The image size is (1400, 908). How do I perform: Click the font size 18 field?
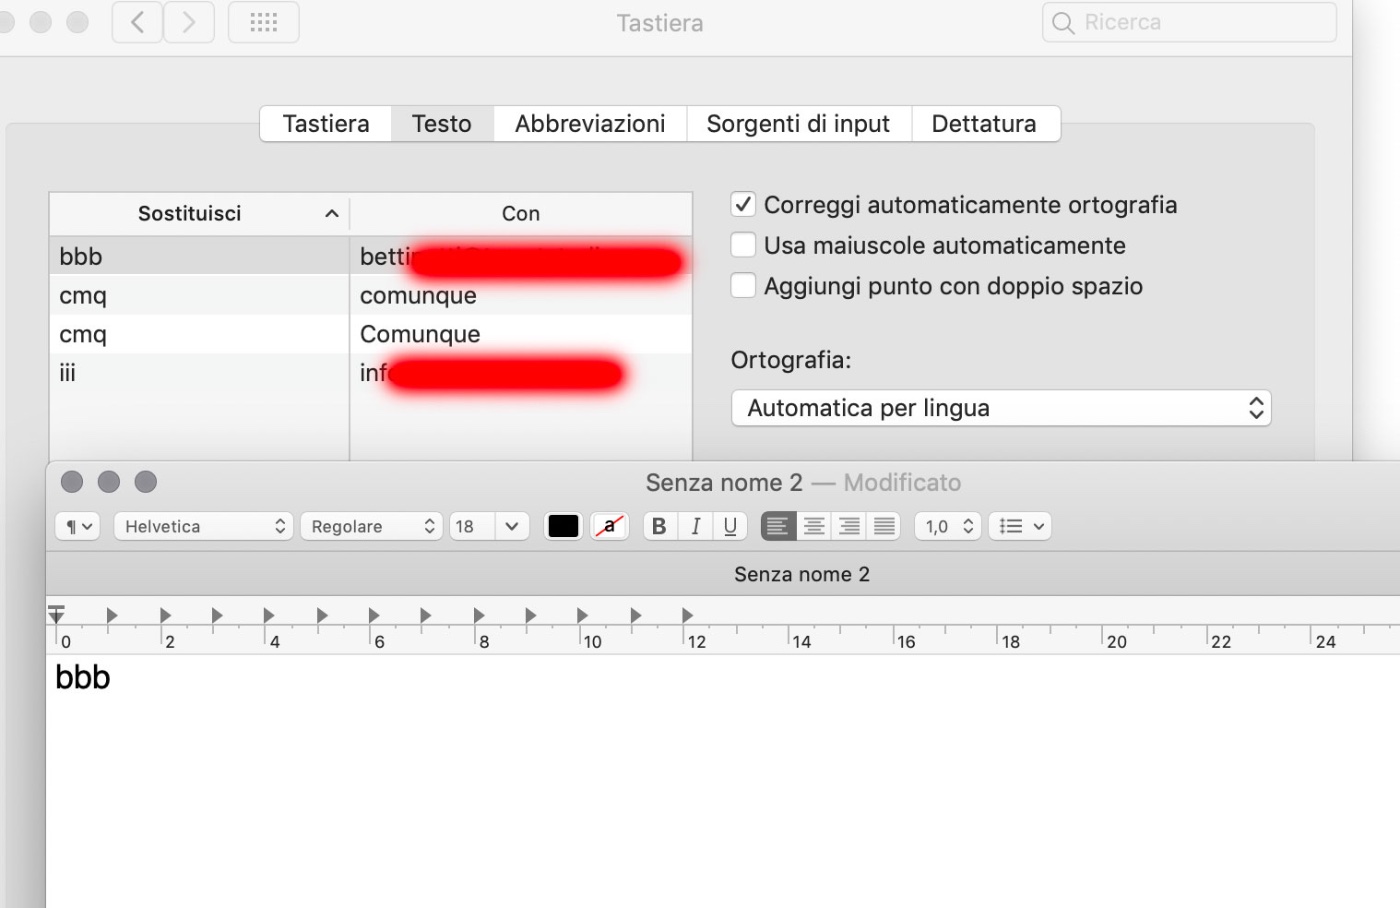click(471, 526)
